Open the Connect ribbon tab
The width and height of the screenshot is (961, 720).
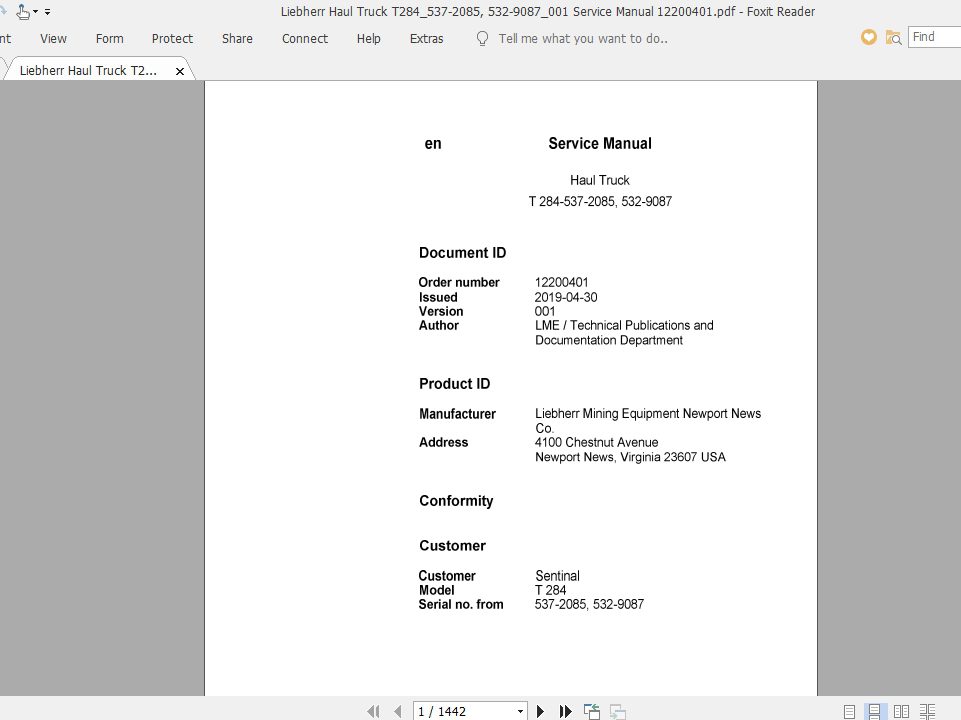(x=305, y=39)
